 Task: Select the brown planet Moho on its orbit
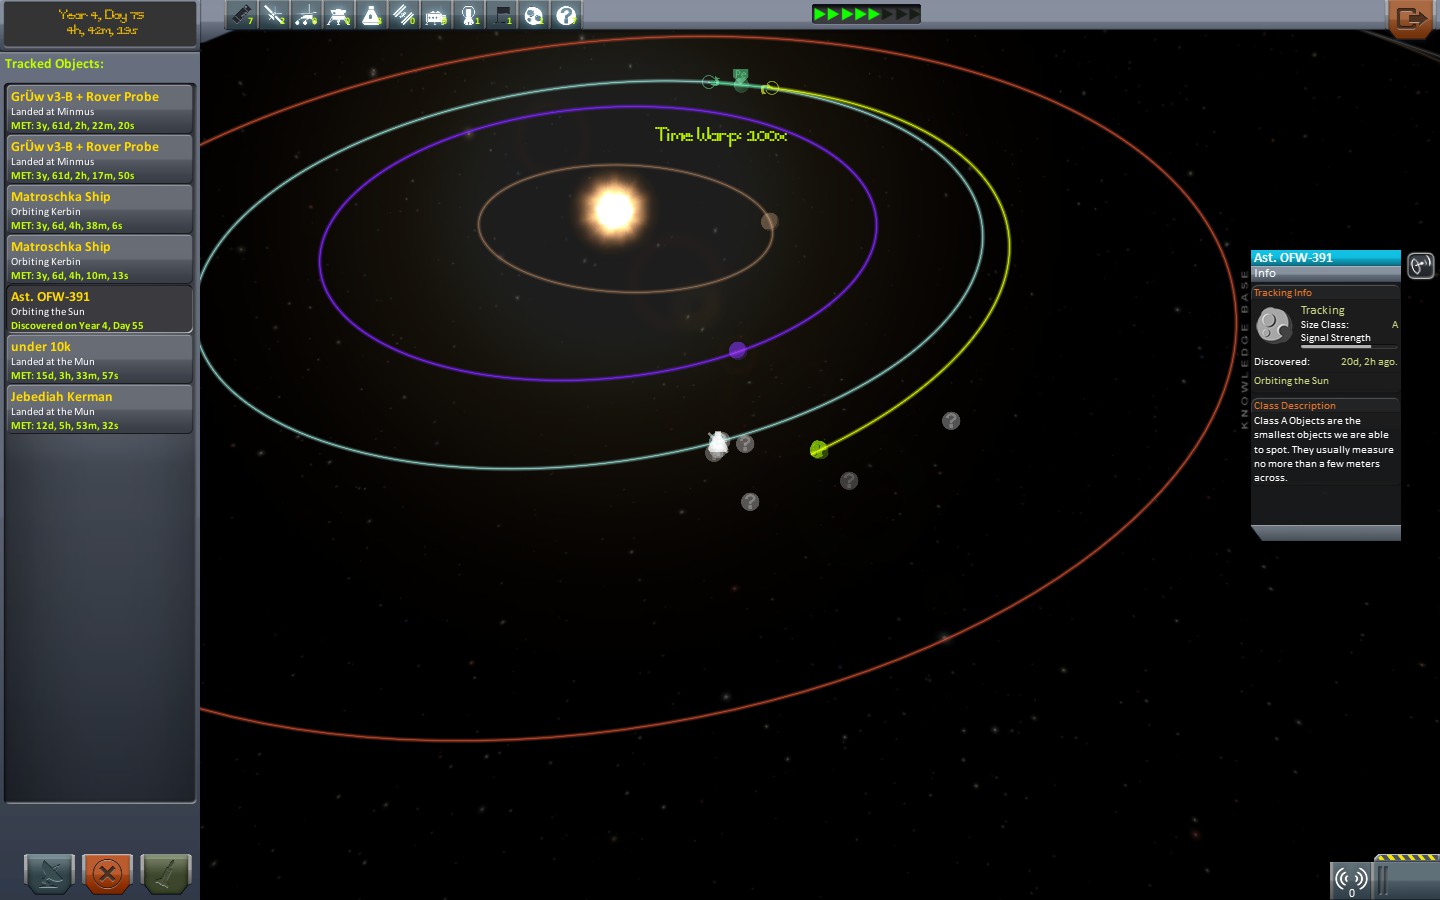[769, 221]
